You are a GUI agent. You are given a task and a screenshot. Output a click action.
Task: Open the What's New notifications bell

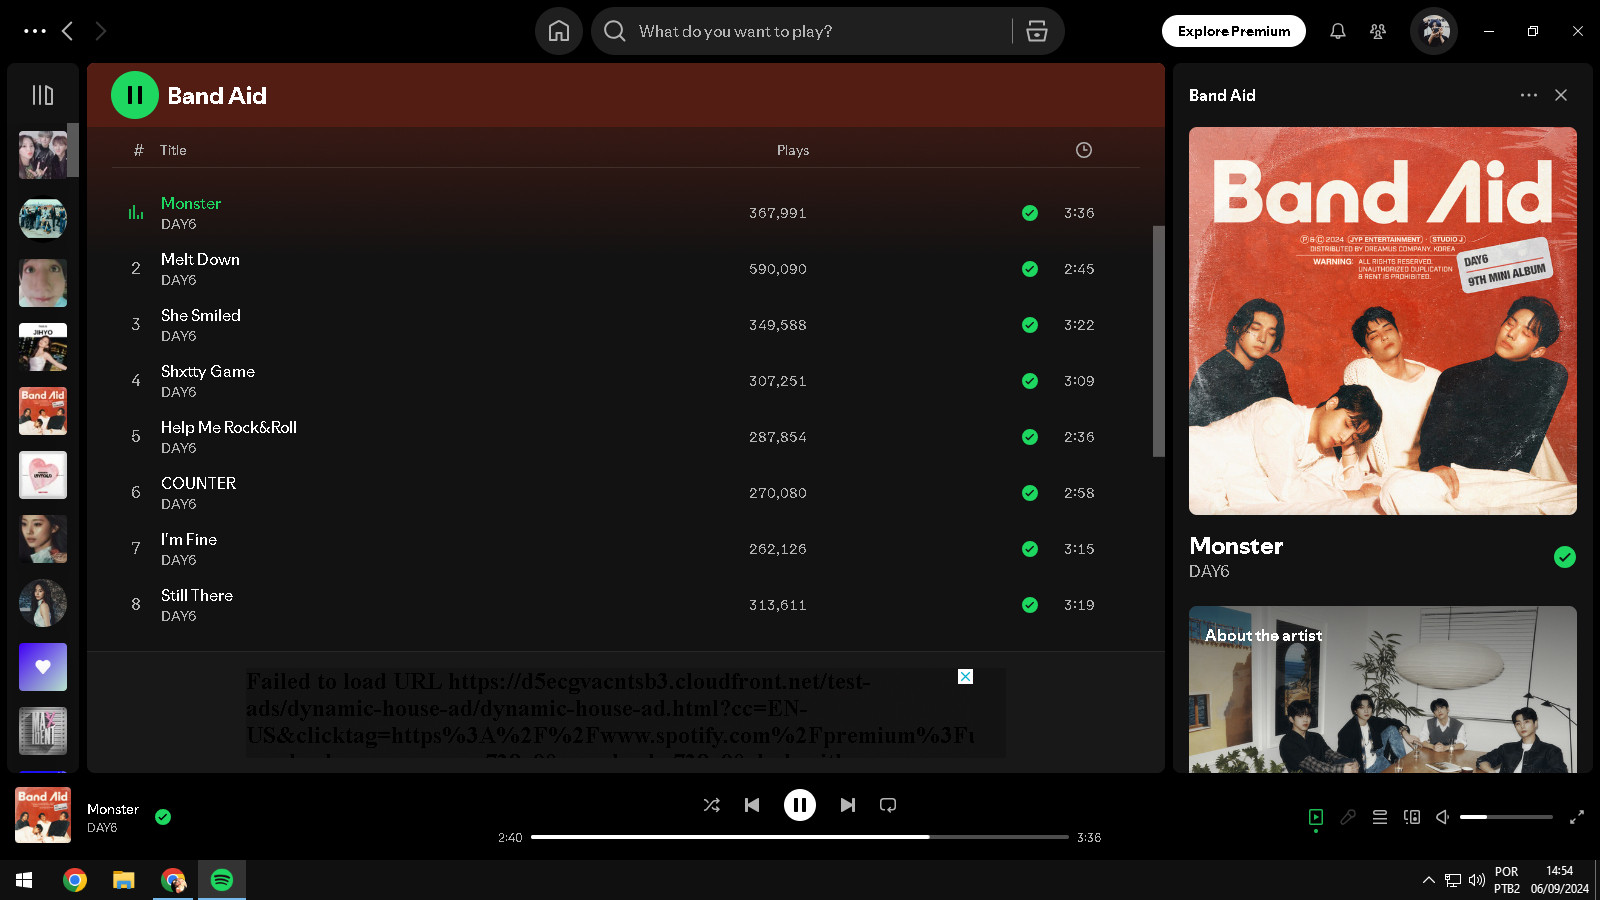[x=1338, y=31]
